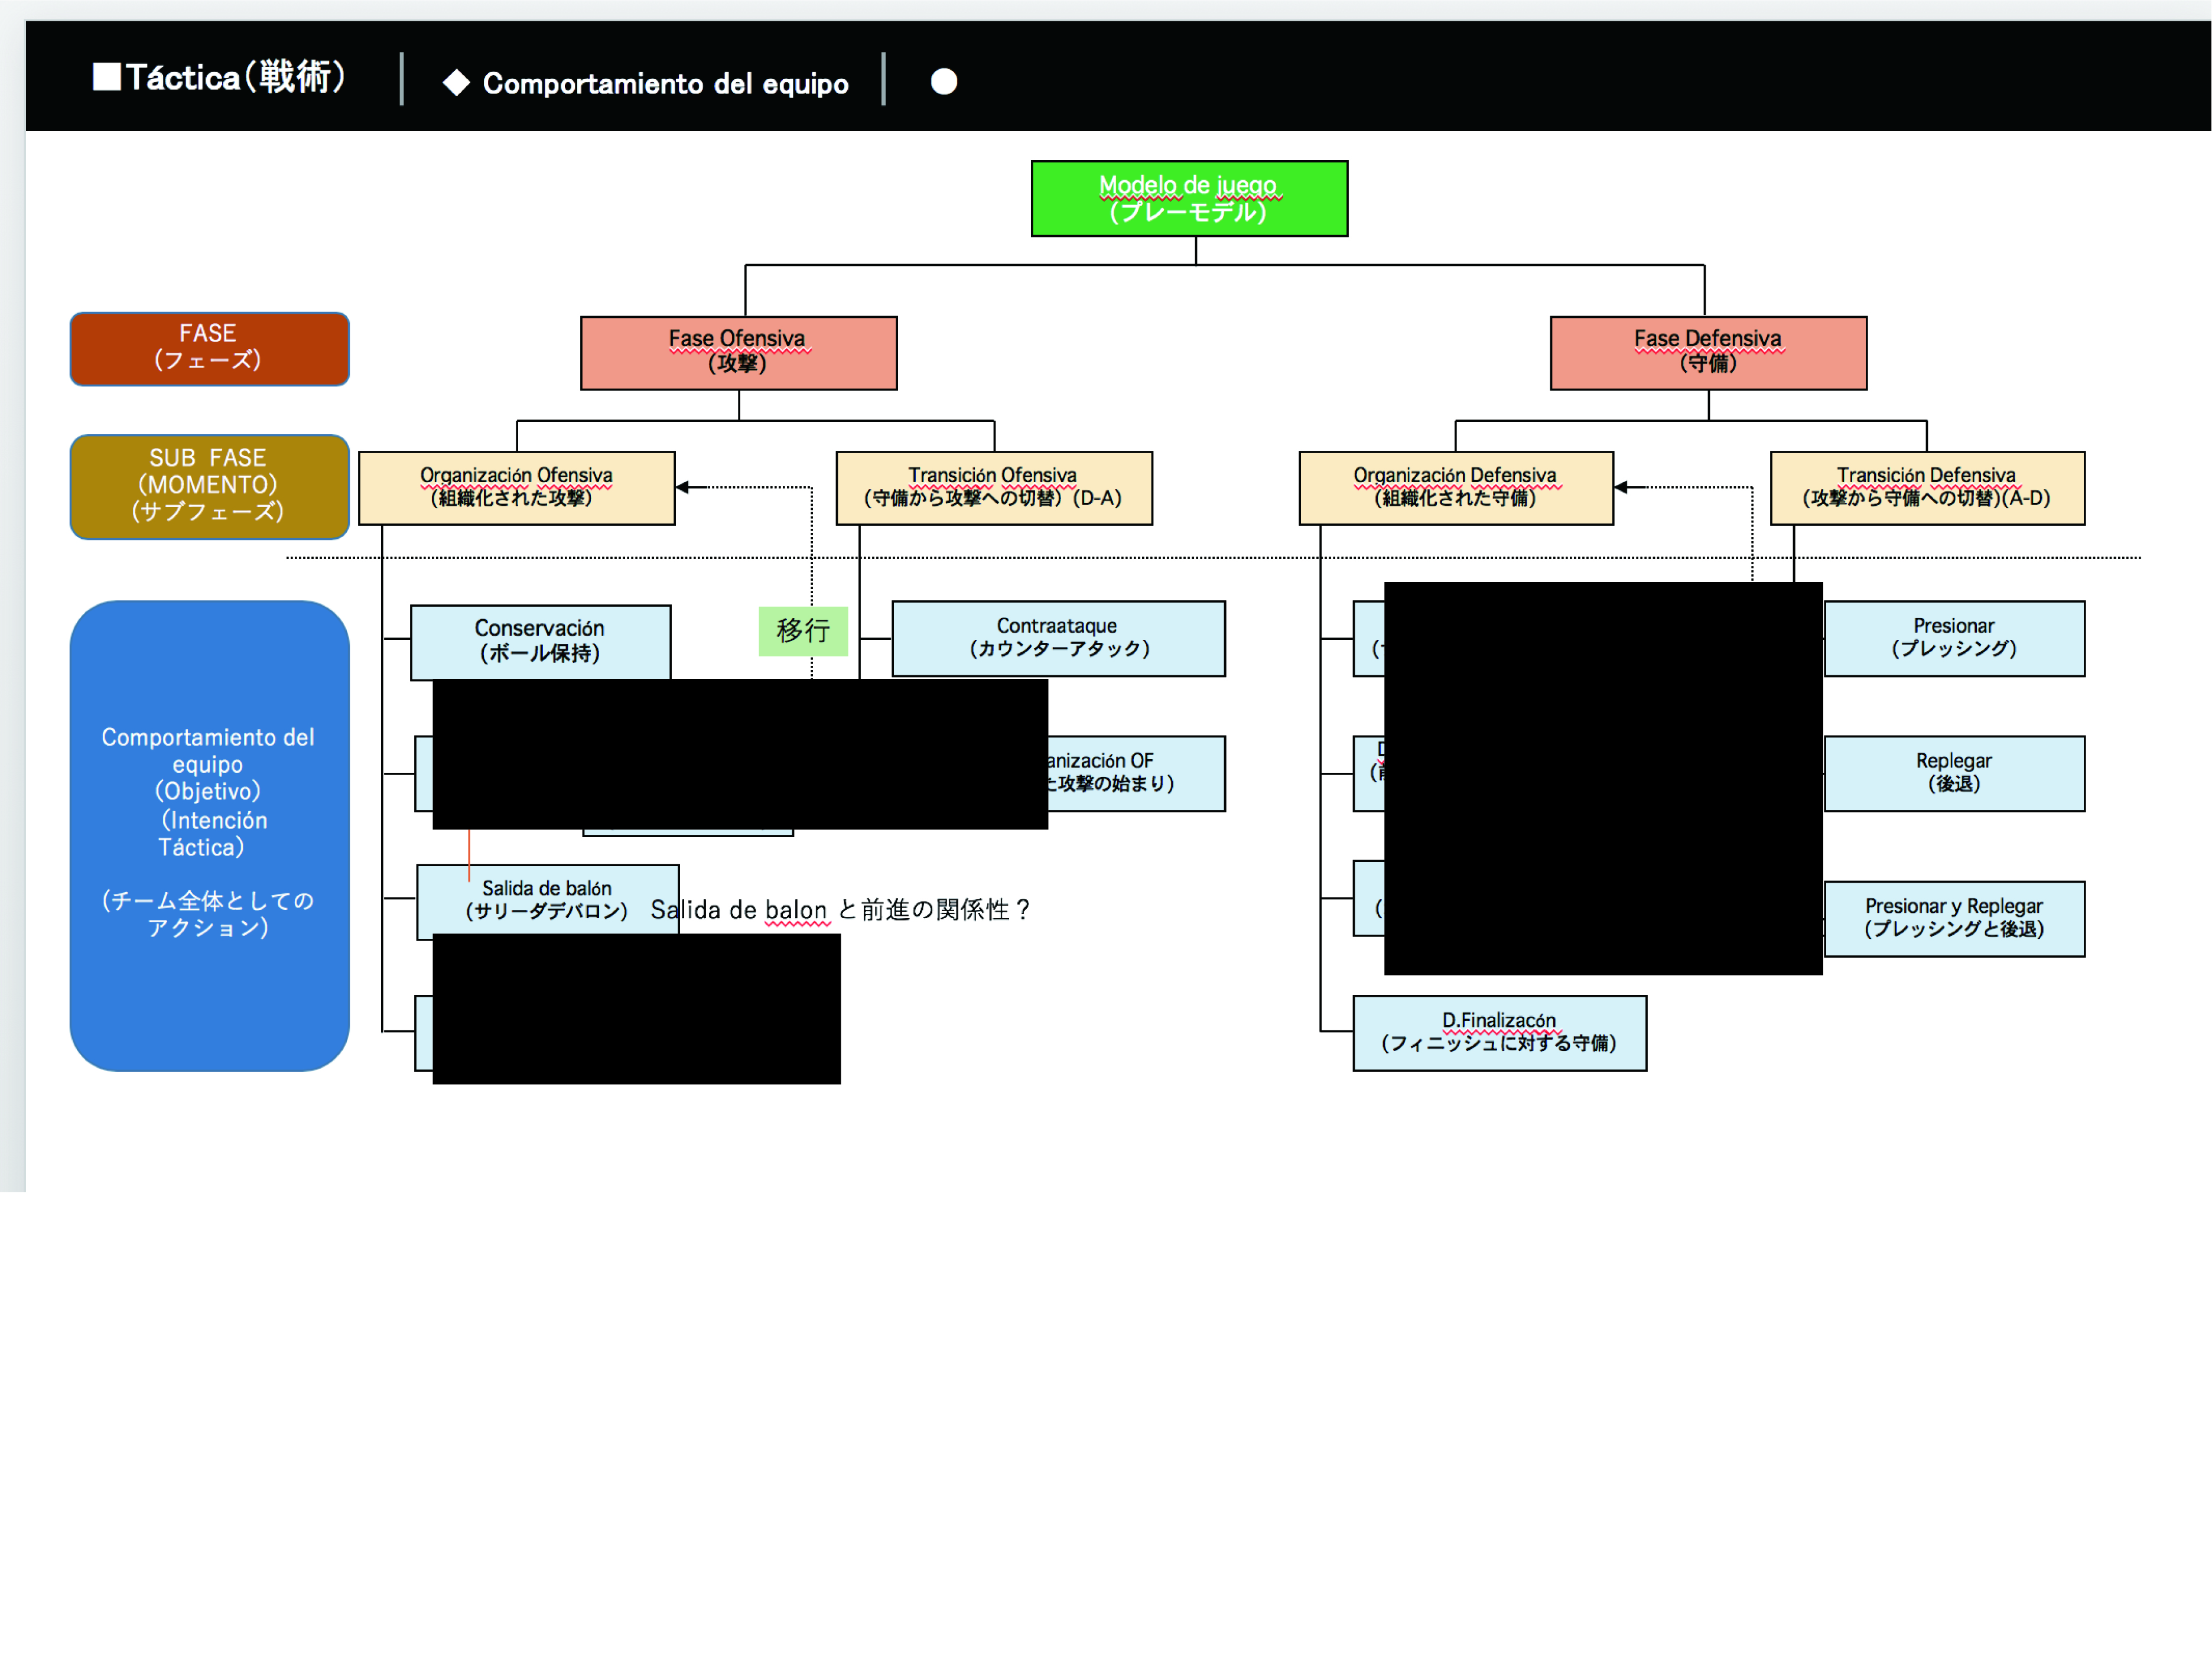Viewport: 2212px width, 1659px height.
Task: Select the partially hidden 'anización OF' box
Action: coord(1136,773)
